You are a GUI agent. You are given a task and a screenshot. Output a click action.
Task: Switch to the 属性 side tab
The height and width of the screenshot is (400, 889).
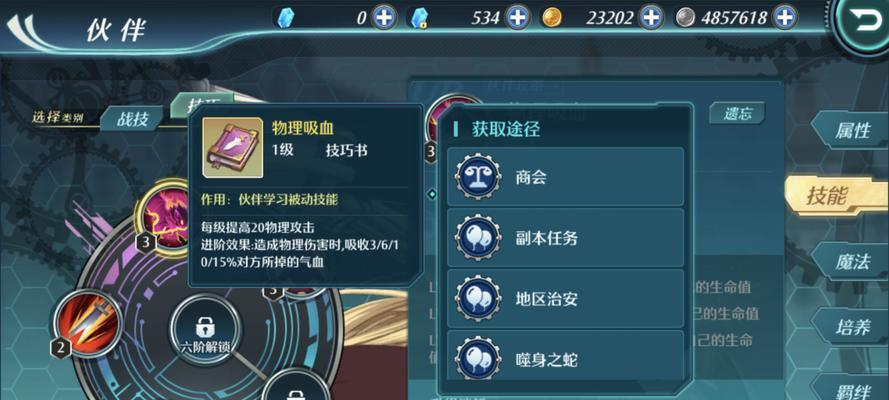850,130
